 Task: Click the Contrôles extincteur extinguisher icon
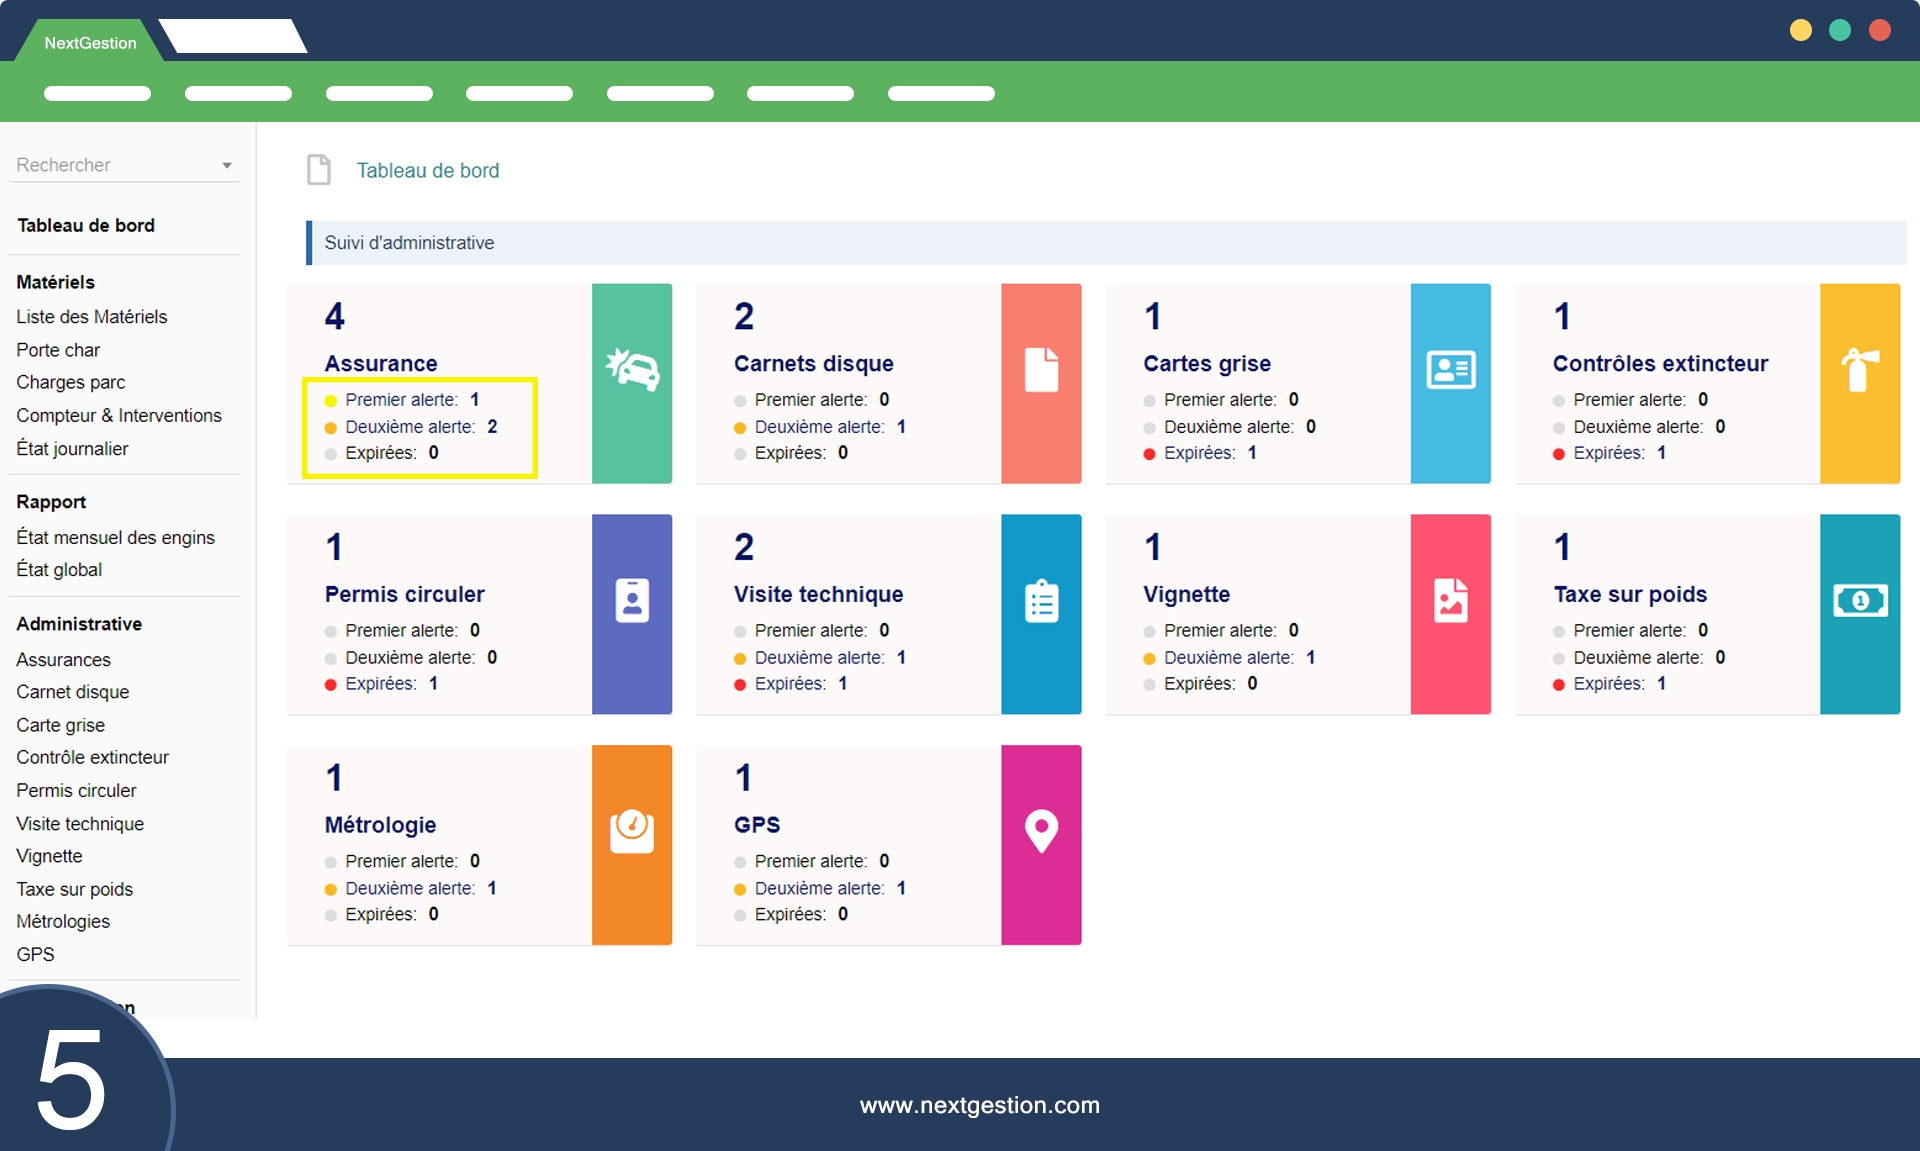1859,370
